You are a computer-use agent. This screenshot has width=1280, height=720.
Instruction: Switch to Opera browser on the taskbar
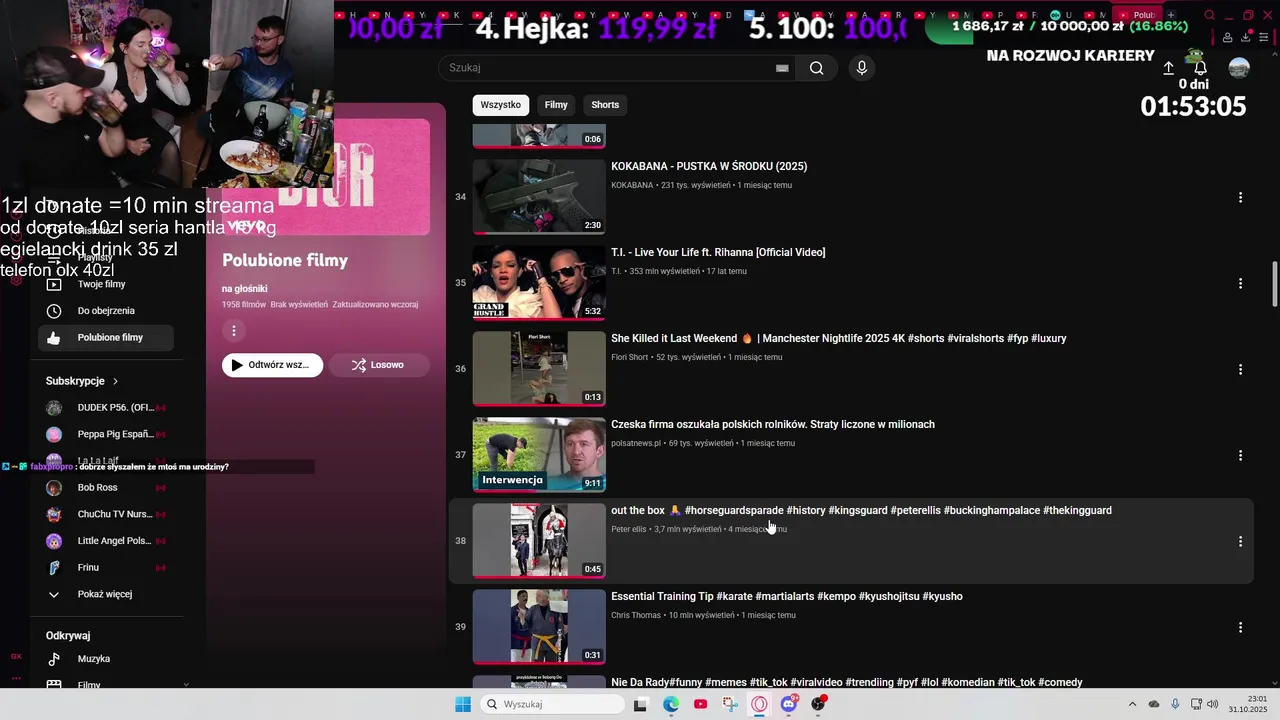pos(759,704)
